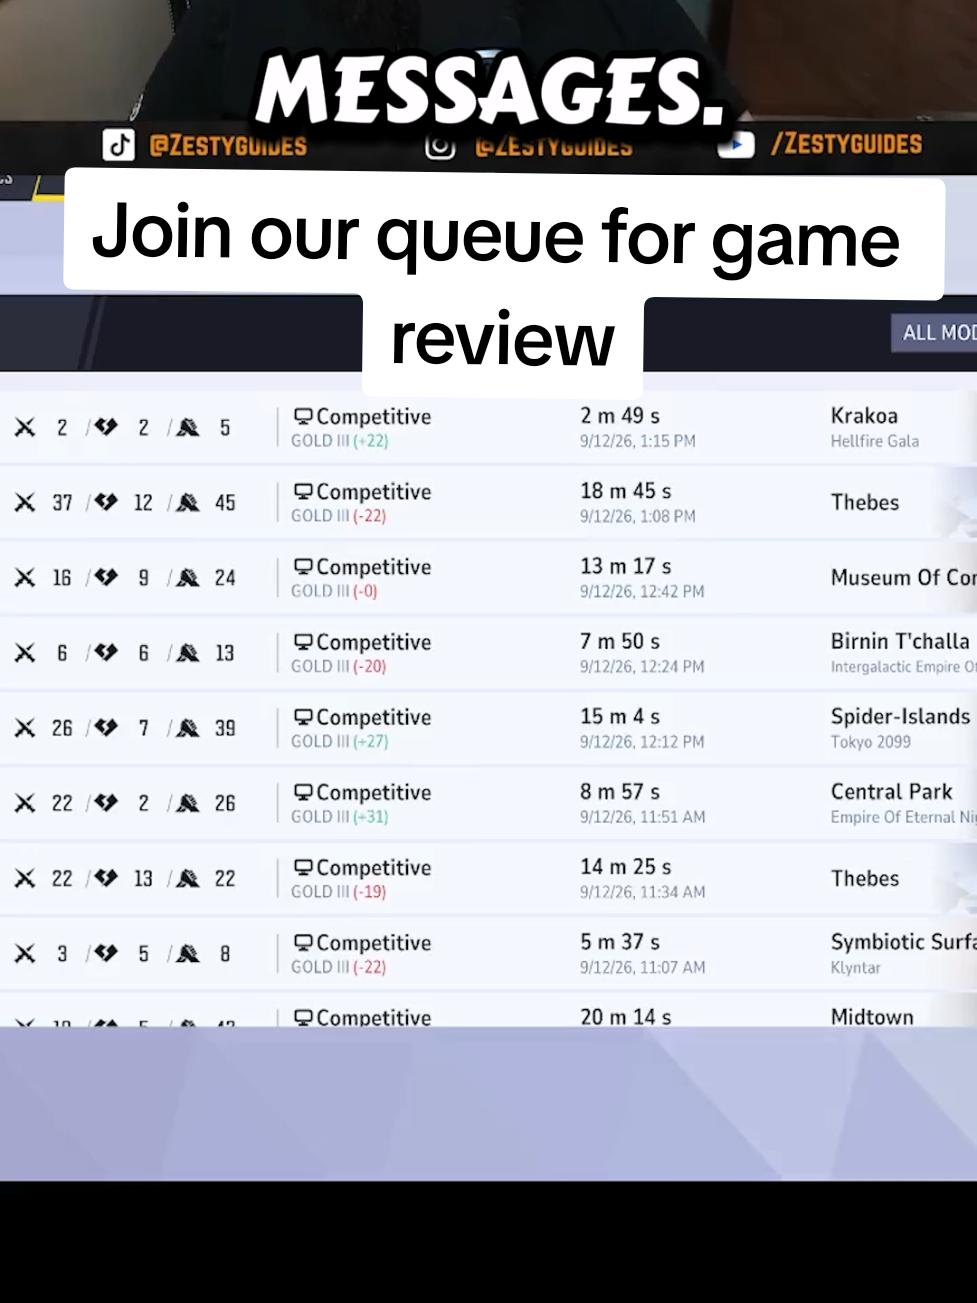Click assists icon in the 14 m 25 s row
Screen dimensions: 977x1303
[188, 878]
